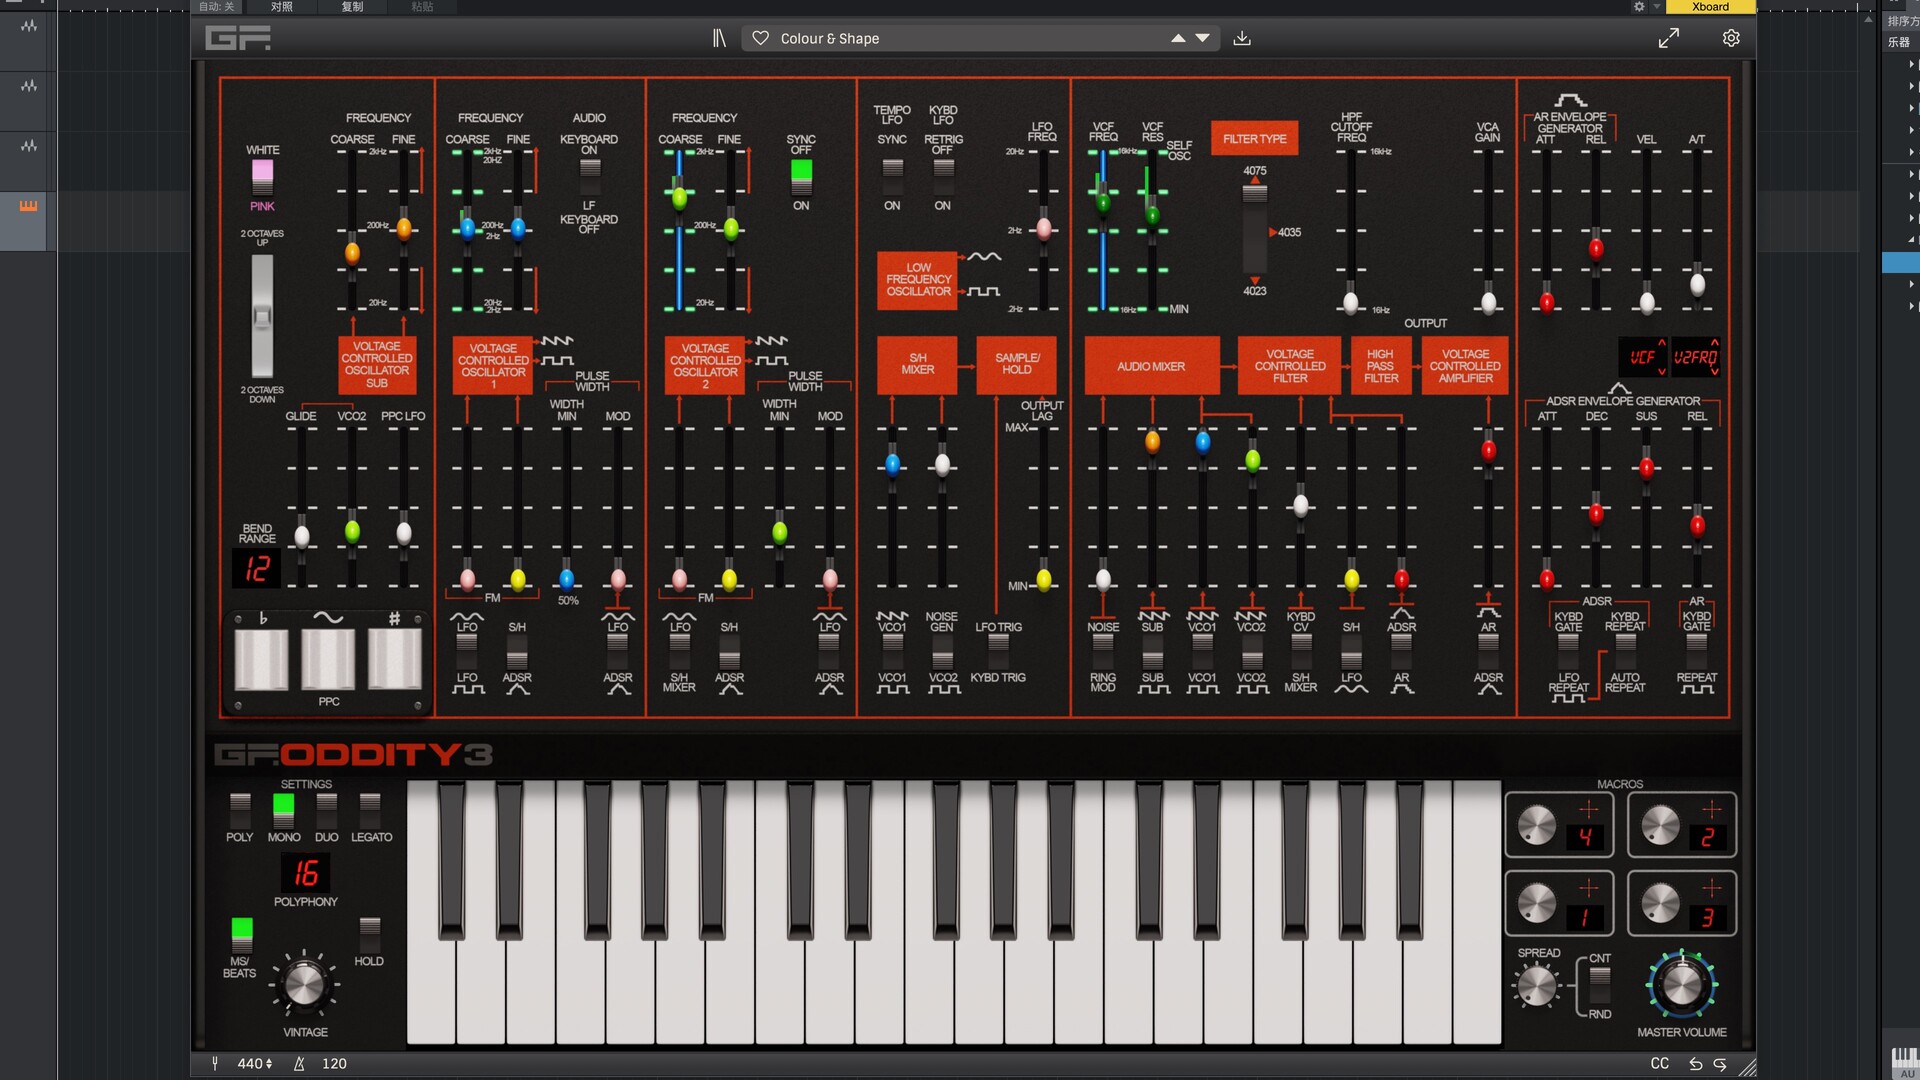Screen dimensions: 1920x1080
Task: Toggle the Tempo LFO Sync switch
Action: (892, 178)
